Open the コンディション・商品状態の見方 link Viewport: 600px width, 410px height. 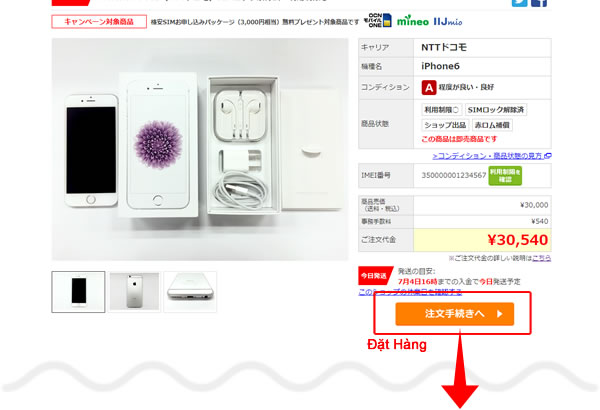point(492,156)
